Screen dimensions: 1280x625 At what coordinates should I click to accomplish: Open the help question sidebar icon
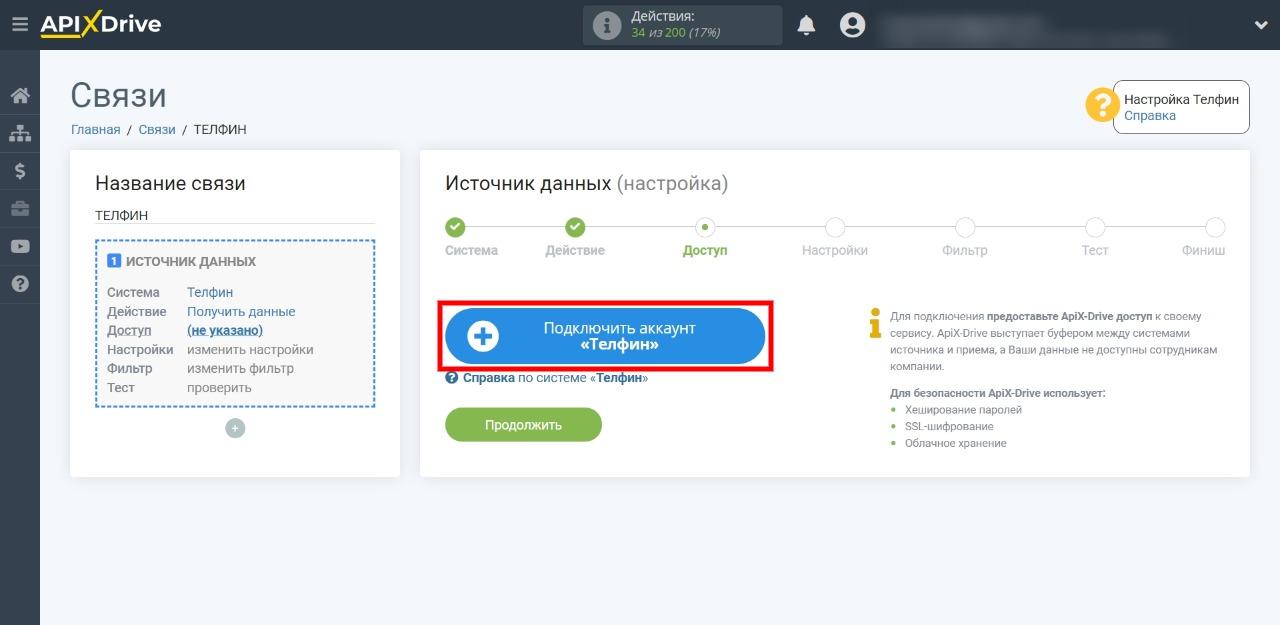[20, 284]
